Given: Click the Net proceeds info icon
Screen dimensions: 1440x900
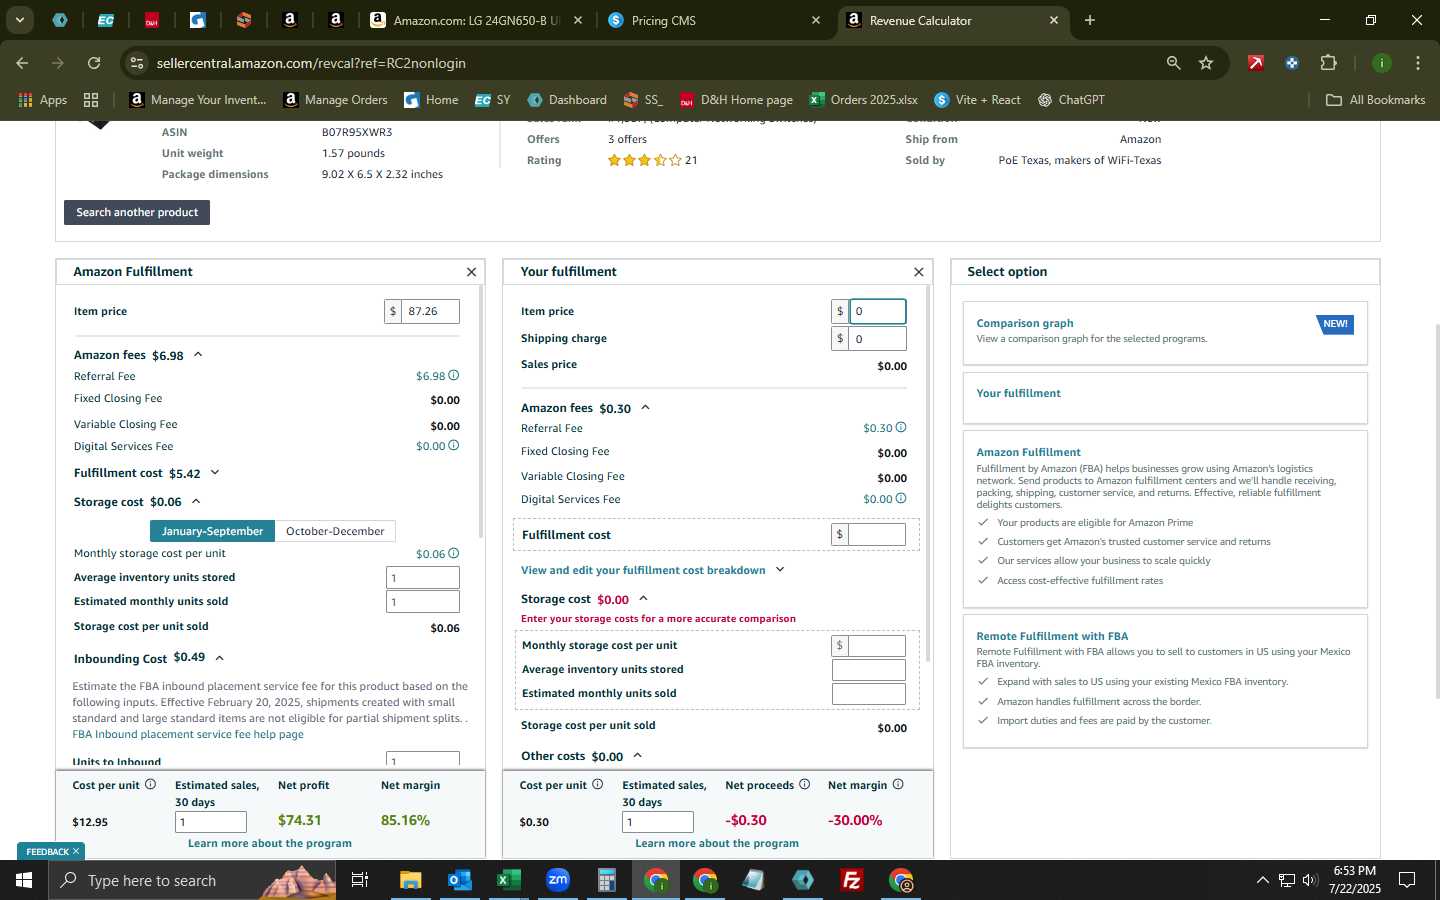Looking at the screenshot, I should (x=804, y=785).
